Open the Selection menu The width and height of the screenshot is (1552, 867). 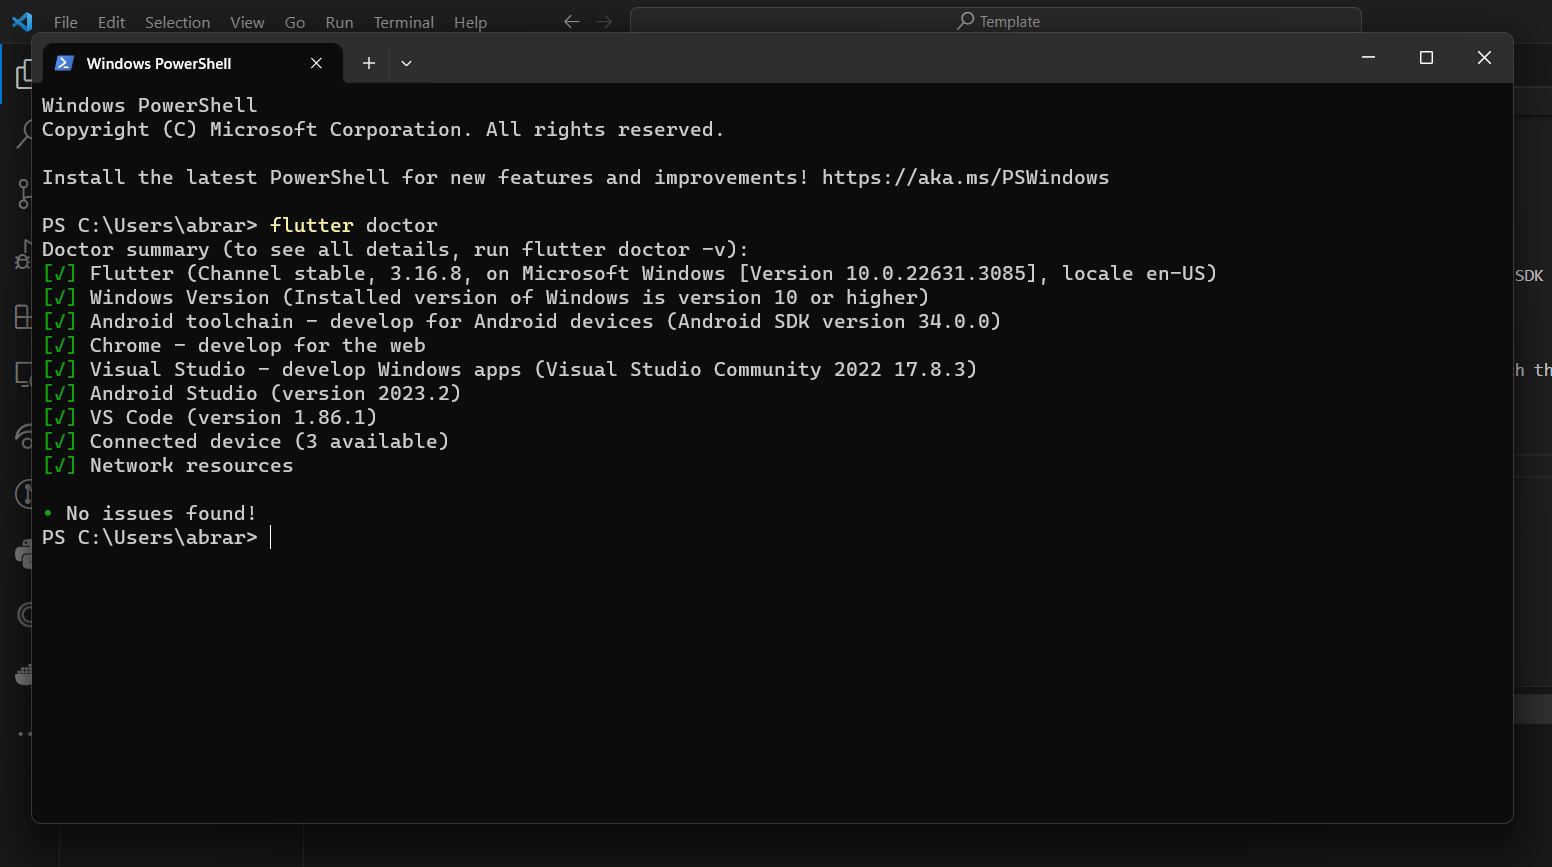pos(177,22)
